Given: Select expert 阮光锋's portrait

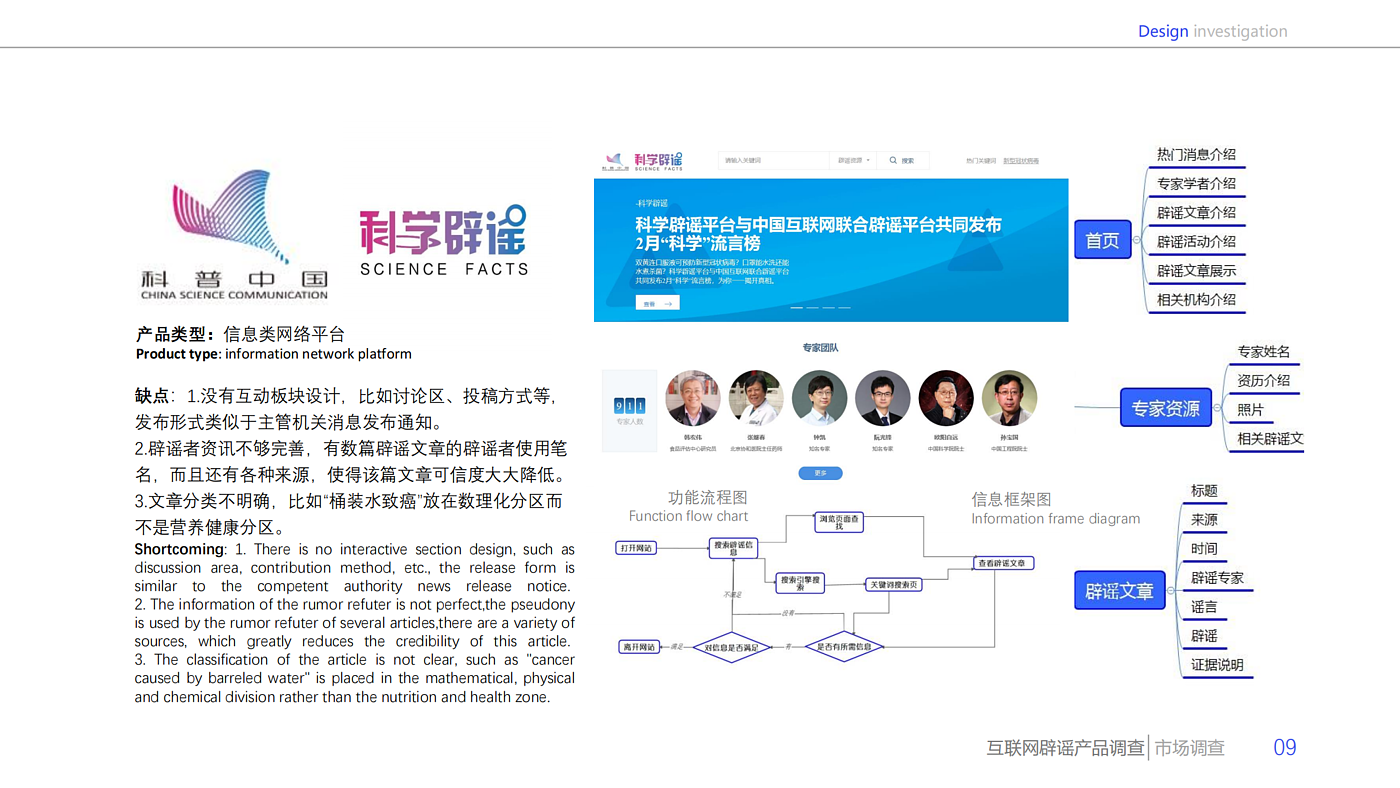Looking at the screenshot, I should point(882,398).
